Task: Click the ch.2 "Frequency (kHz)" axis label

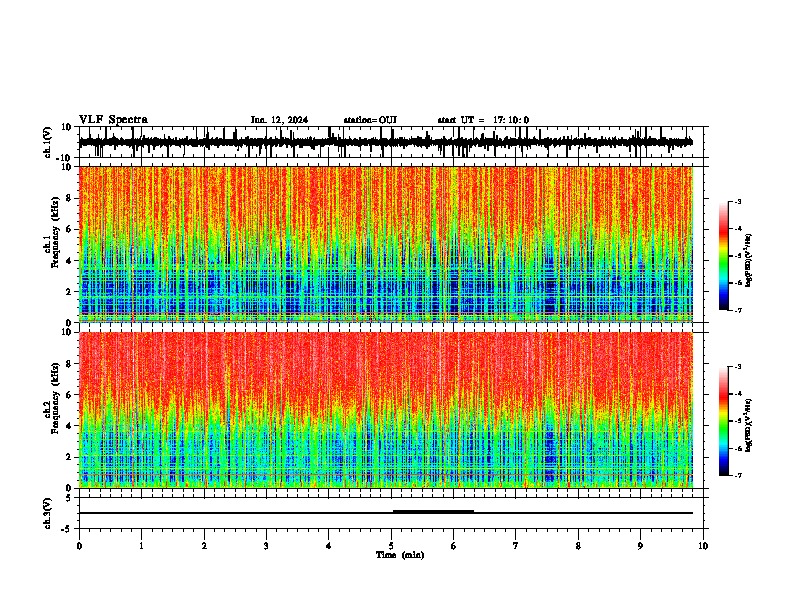Action: pos(55,398)
